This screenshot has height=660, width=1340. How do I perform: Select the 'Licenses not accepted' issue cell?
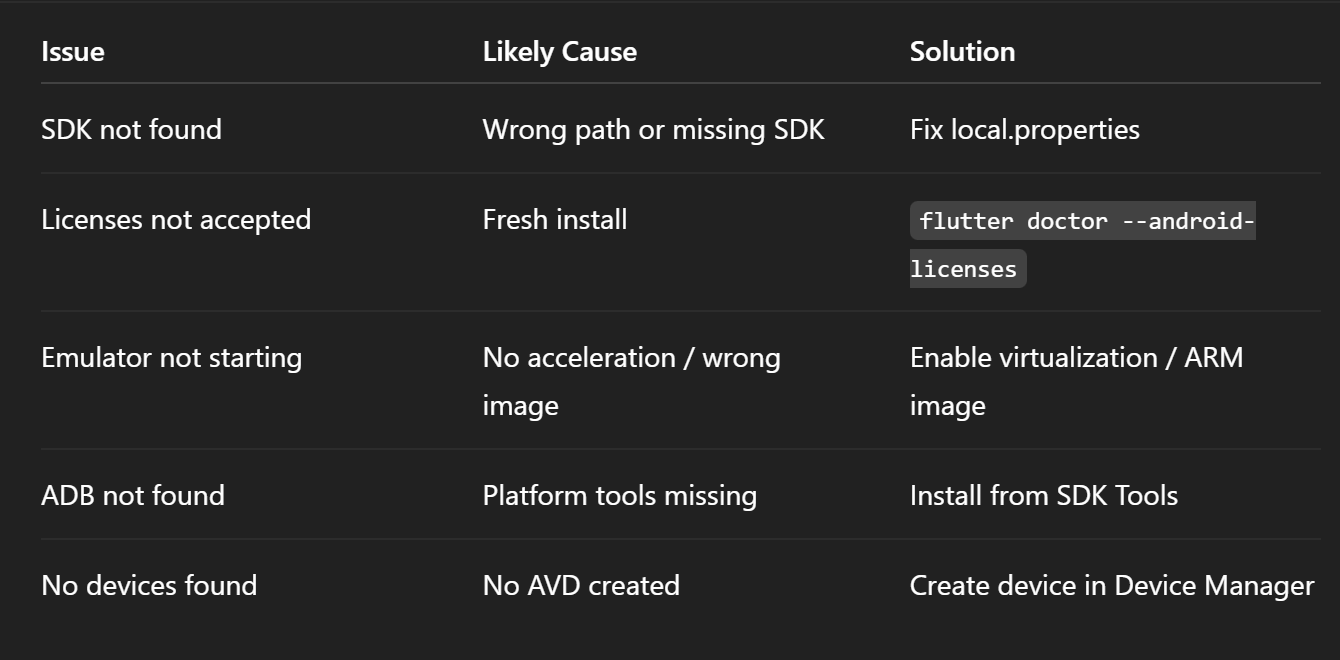tap(176, 220)
